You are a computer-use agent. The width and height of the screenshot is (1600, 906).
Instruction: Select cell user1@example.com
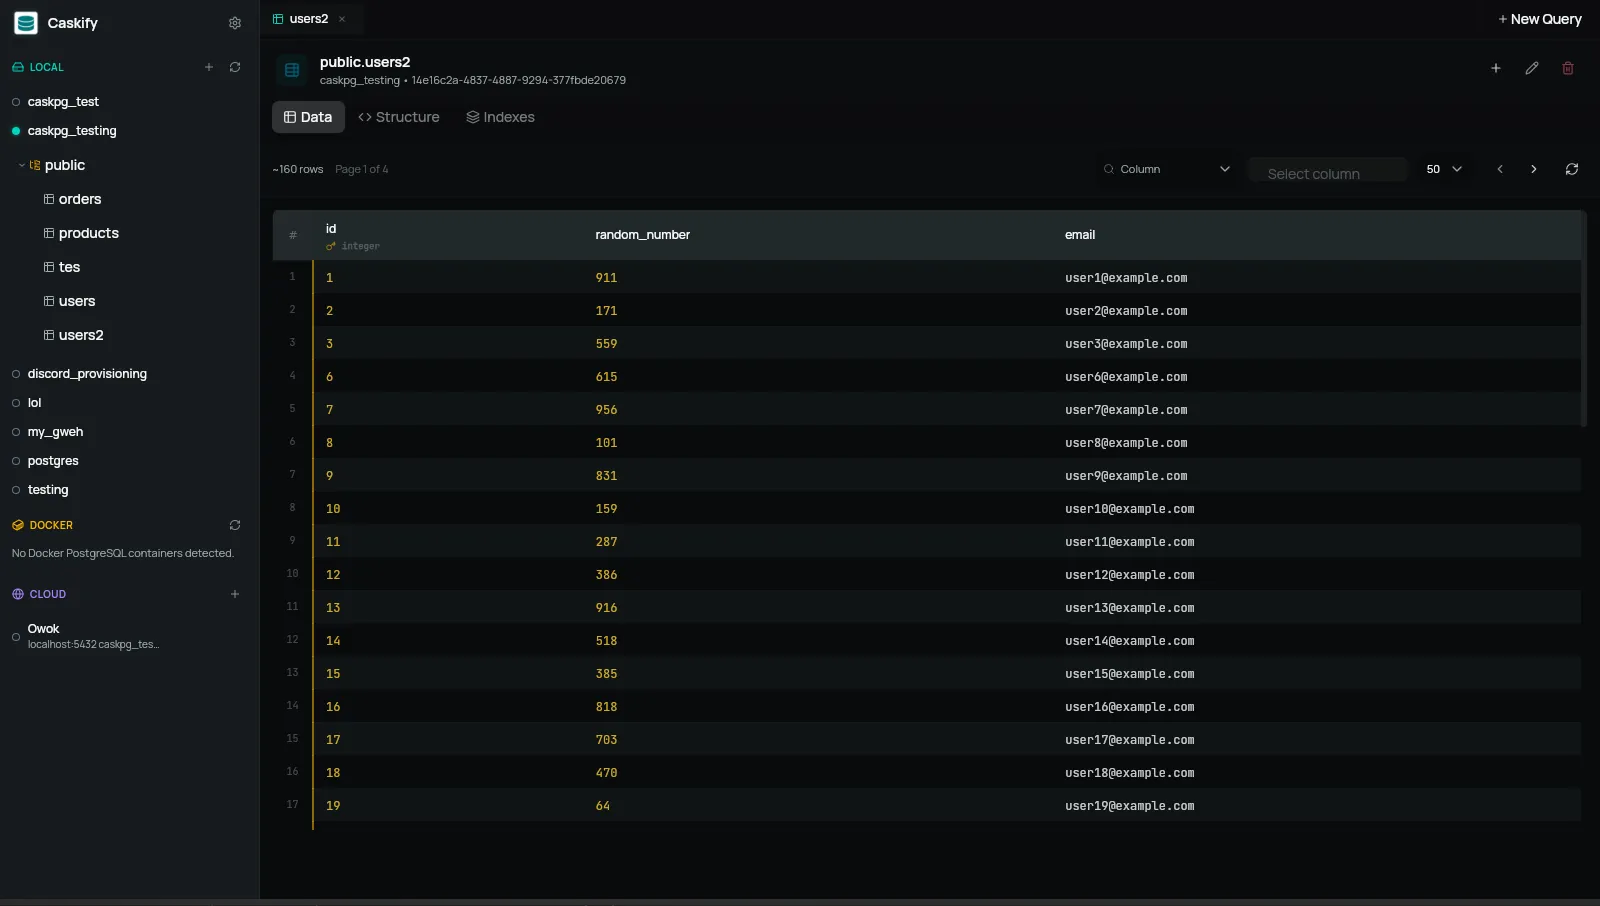pyautogui.click(x=1126, y=278)
